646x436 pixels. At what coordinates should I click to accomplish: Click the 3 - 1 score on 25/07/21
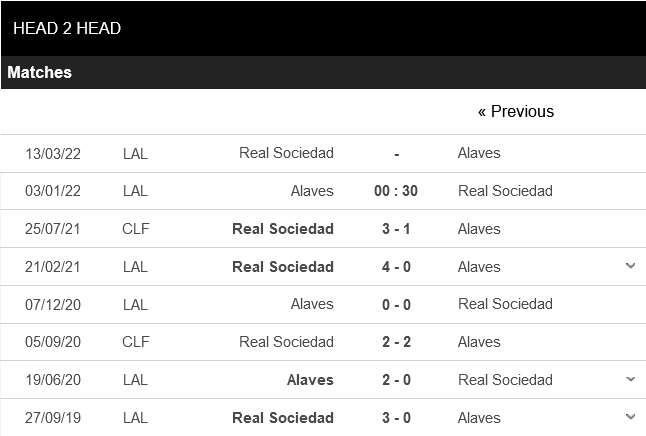point(396,229)
